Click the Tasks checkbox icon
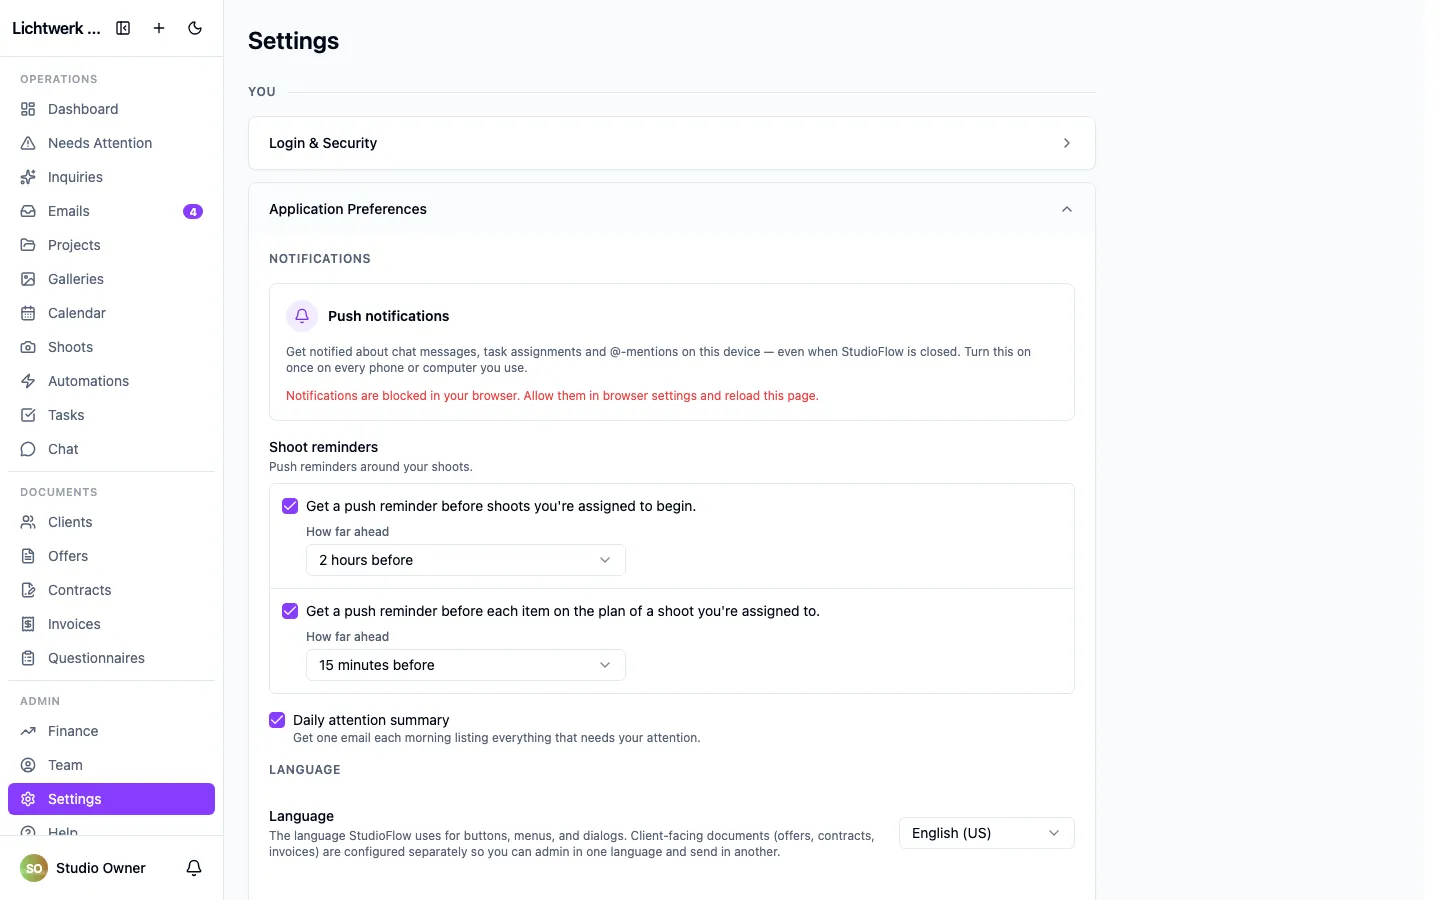 28,415
